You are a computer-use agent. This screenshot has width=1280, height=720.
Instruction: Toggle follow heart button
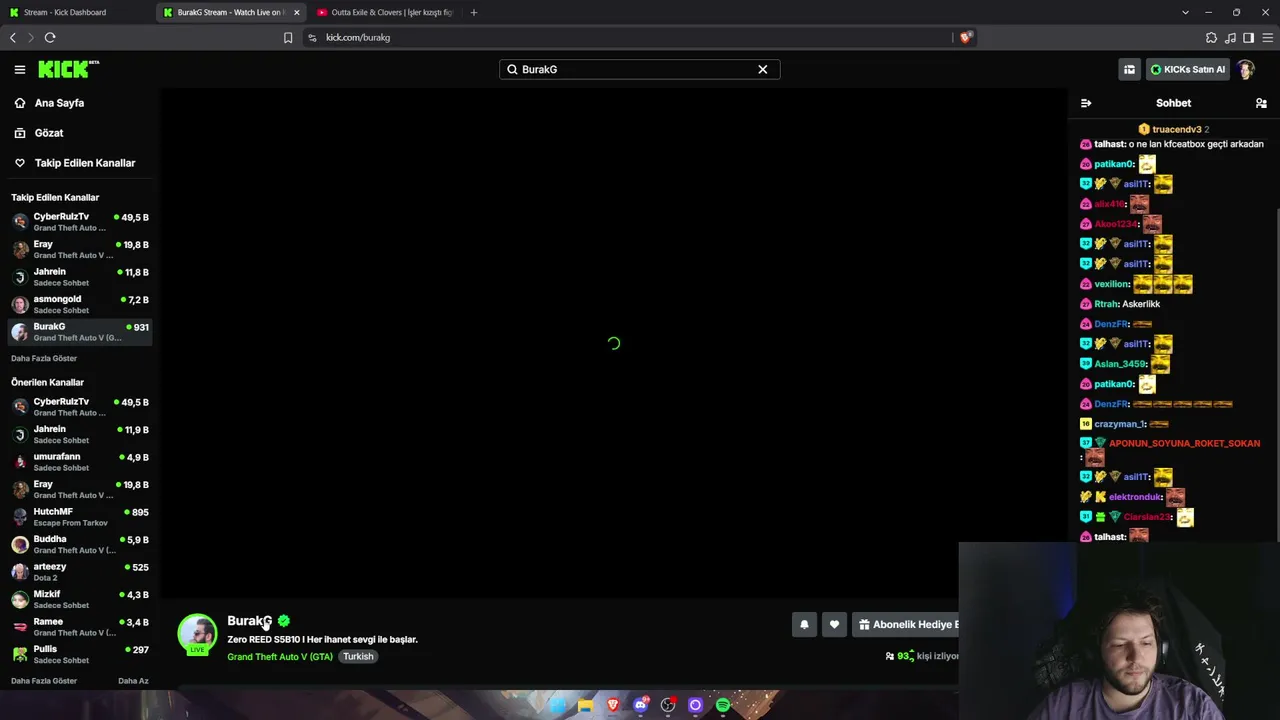[x=834, y=625]
